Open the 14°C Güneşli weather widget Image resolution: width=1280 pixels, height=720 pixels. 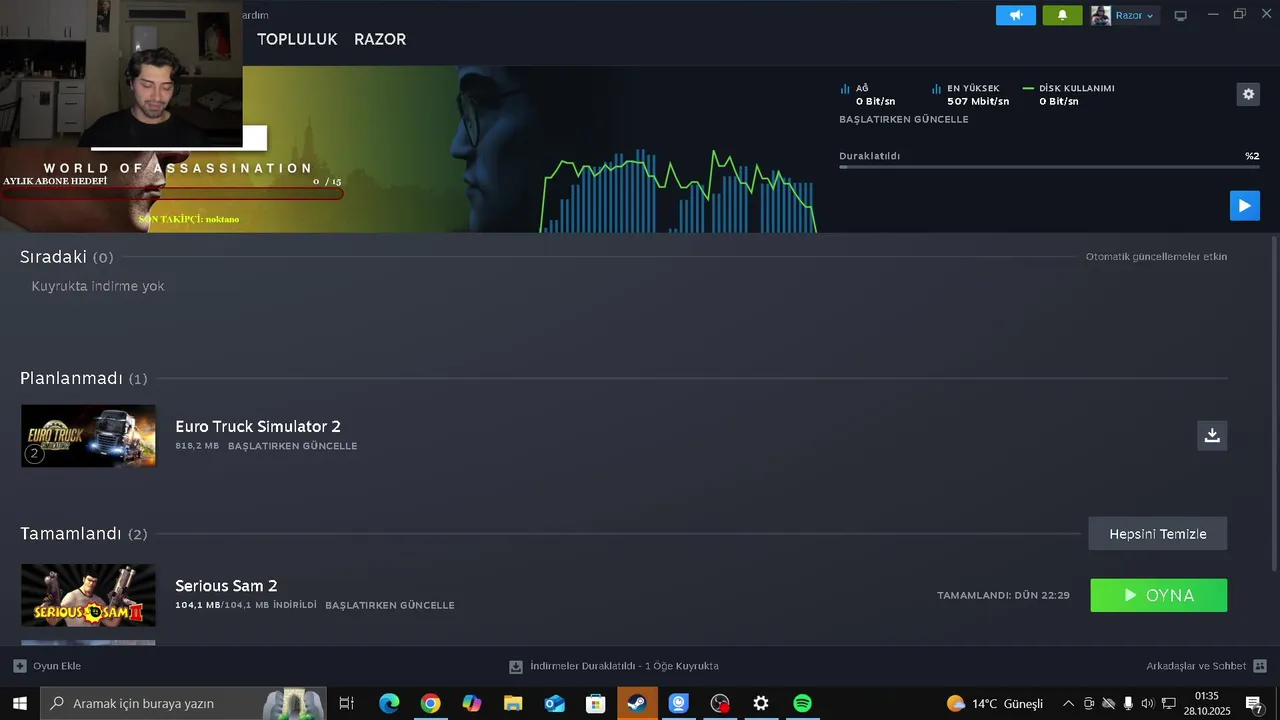point(995,703)
